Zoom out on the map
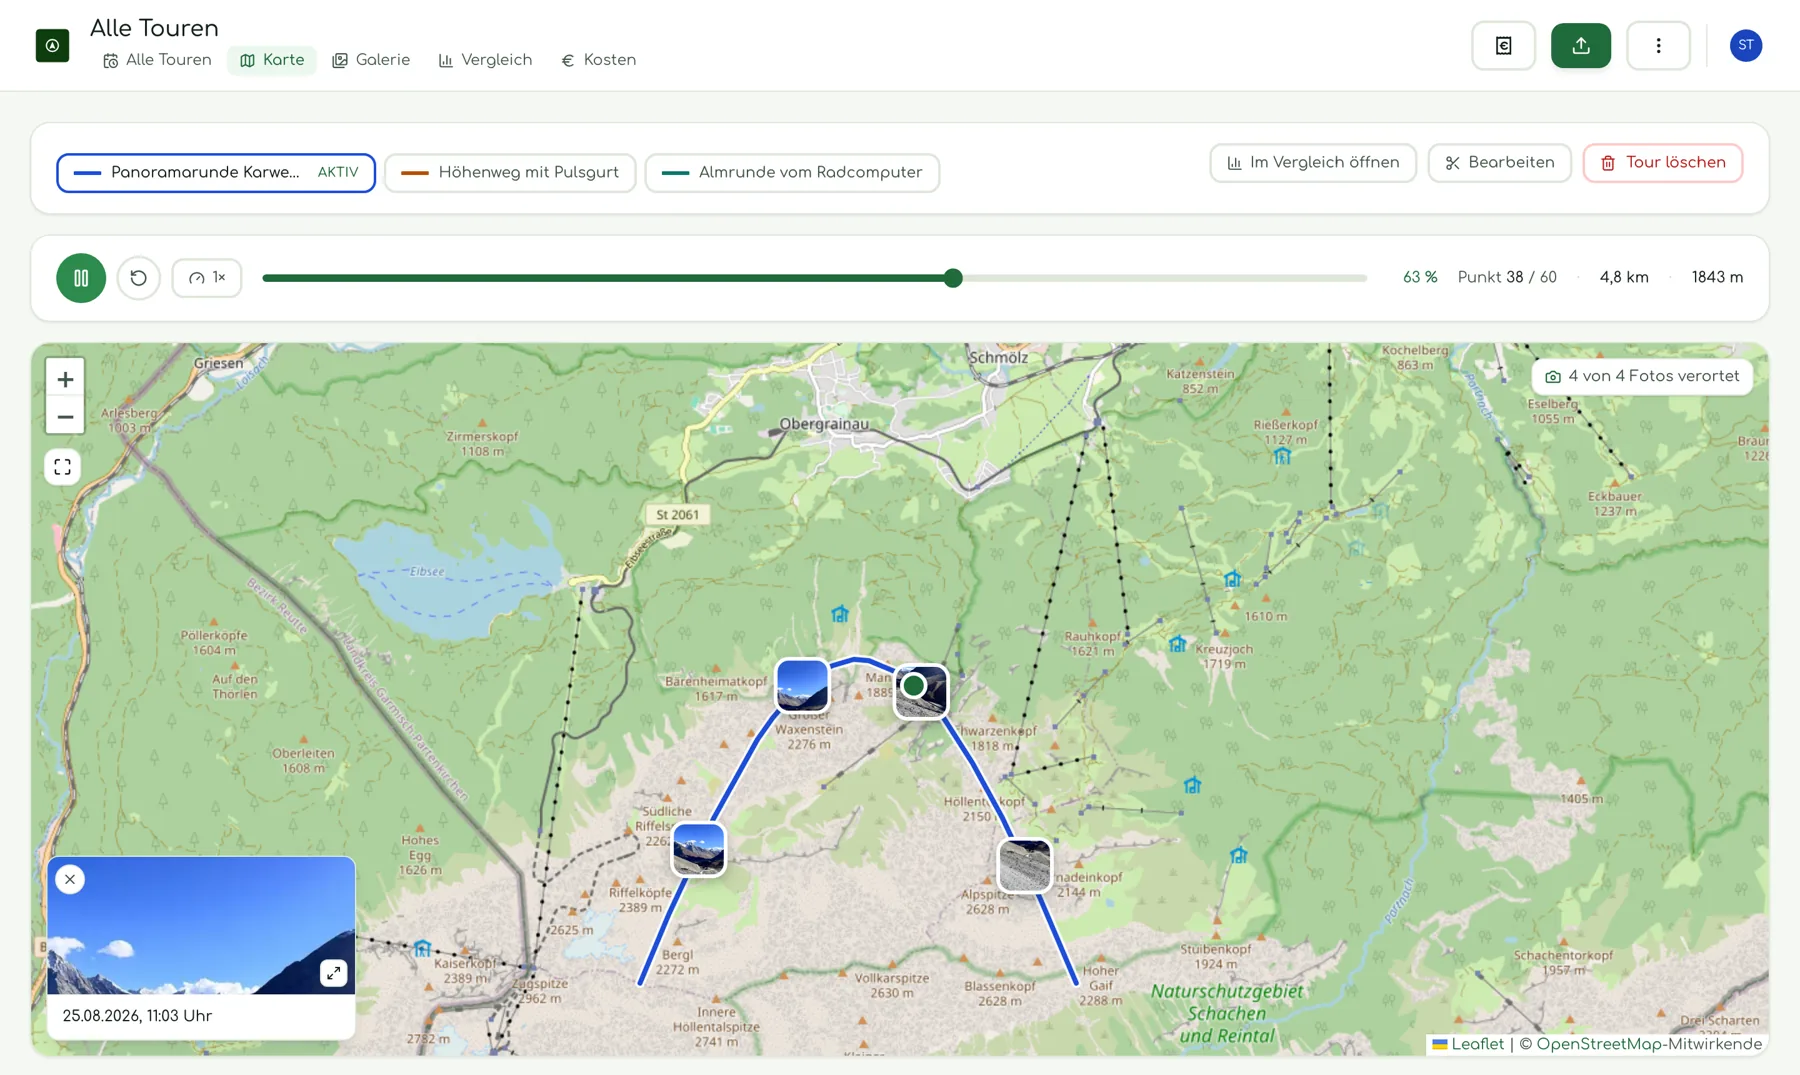Screen dimensions: 1800x1075 coord(65,417)
